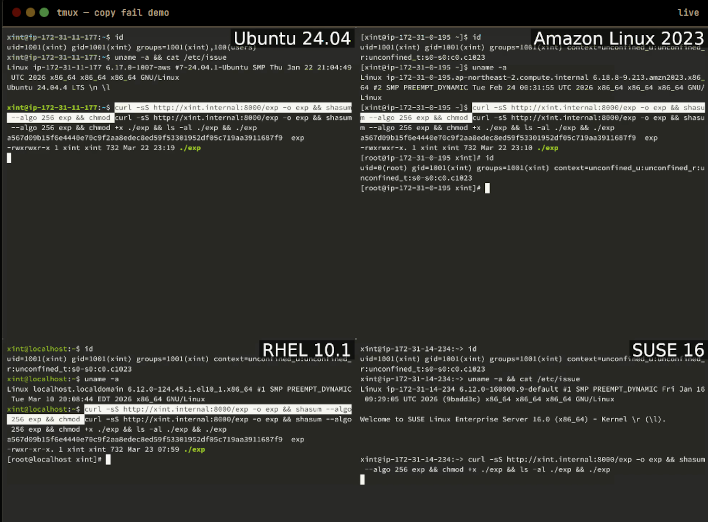Click the '[xint@ip-172-31-8-195 ~]$ uname -a' line
Screen dimensions: 708x522
coord(433,67)
